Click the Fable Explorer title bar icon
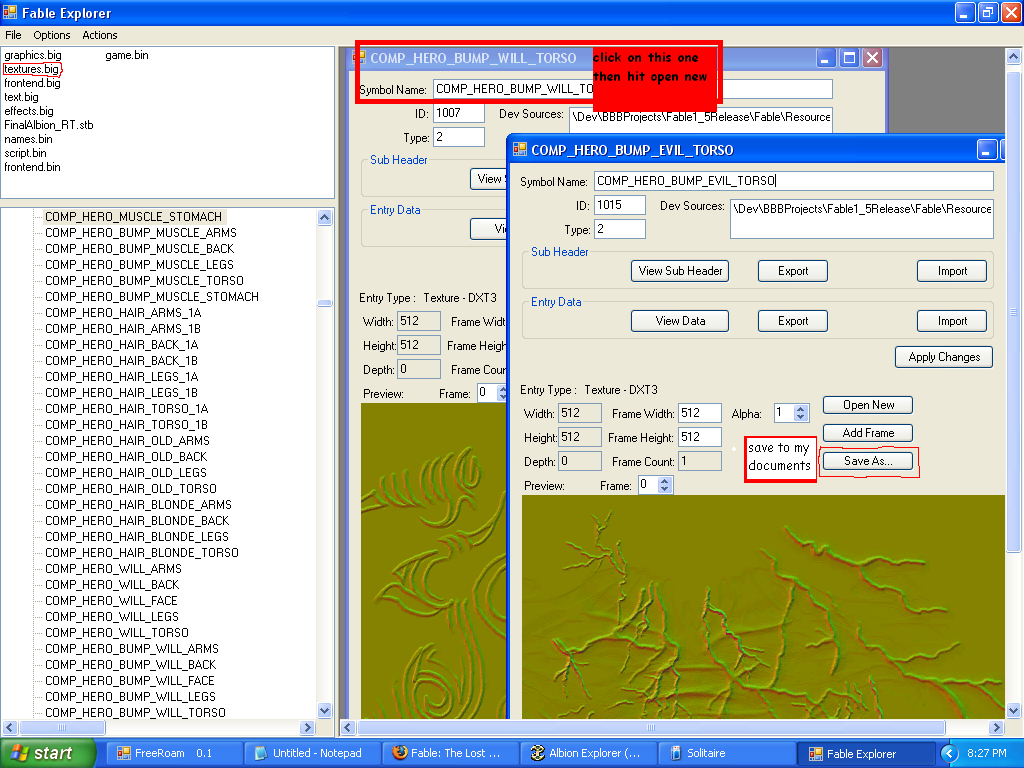Image resolution: width=1024 pixels, height=768 pixels. point(11,13)
